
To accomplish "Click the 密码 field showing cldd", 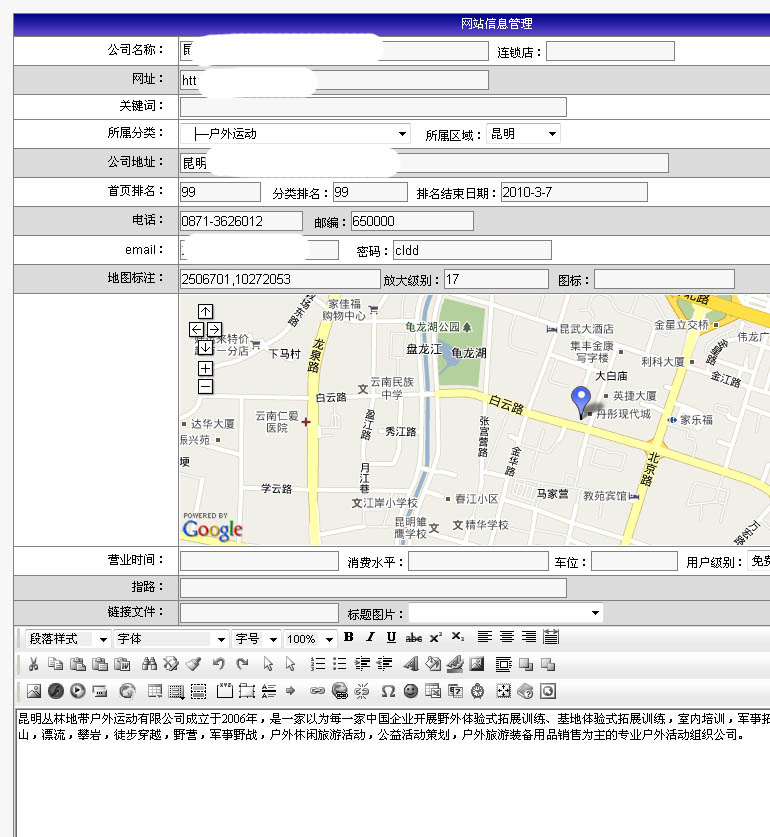I will (472, 250).
